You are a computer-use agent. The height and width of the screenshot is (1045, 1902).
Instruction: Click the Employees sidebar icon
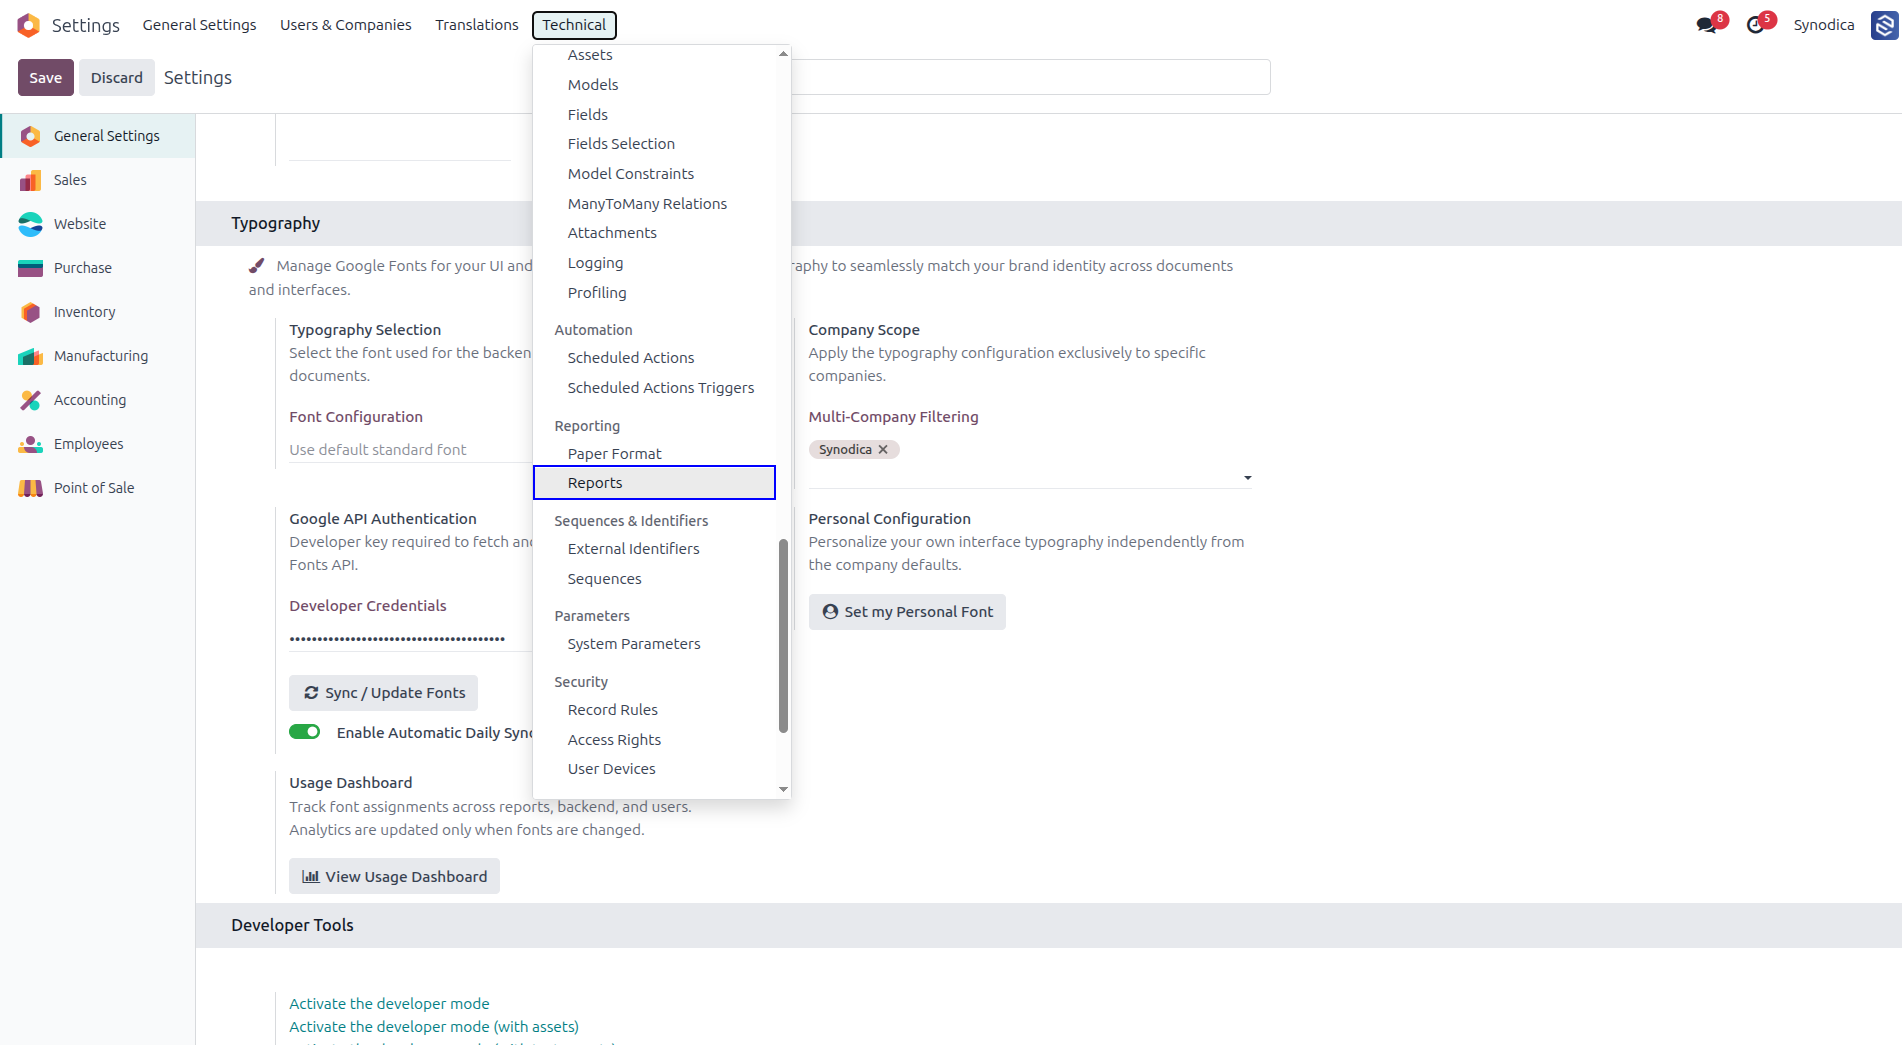click(x=31, y=444)
